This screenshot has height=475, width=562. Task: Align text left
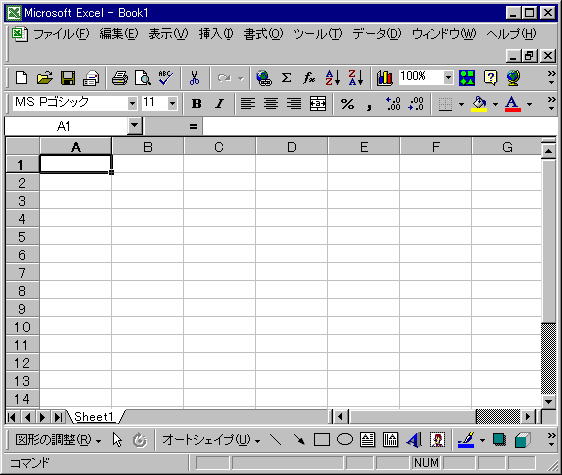pos(248,104)
